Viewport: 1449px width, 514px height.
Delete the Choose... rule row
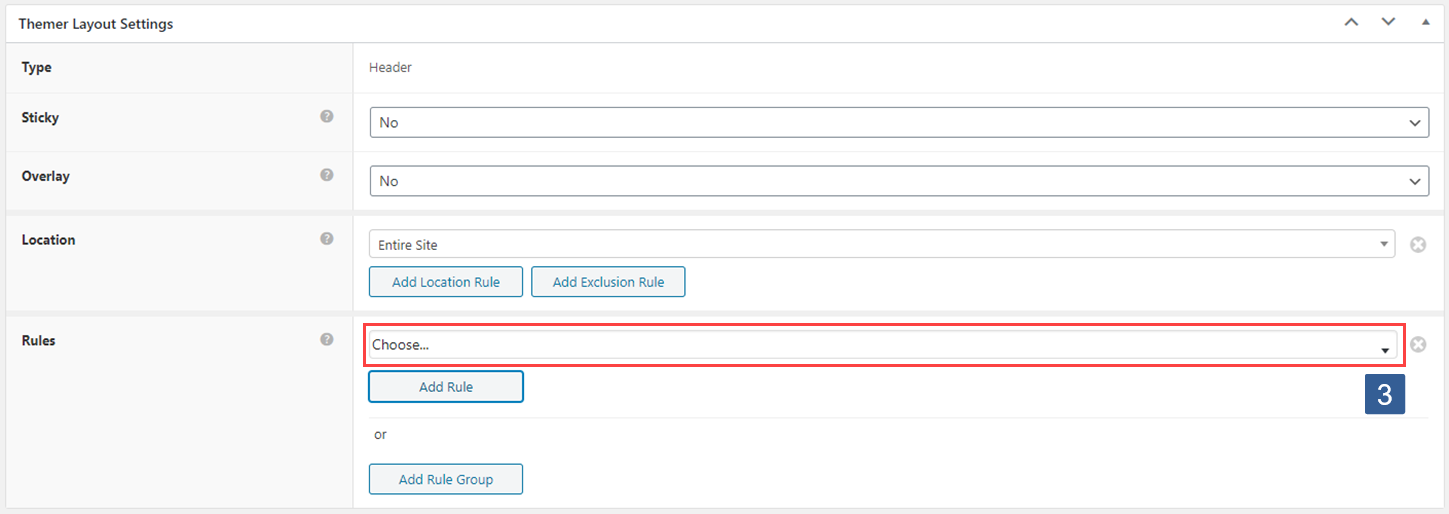coord(1418,345)
